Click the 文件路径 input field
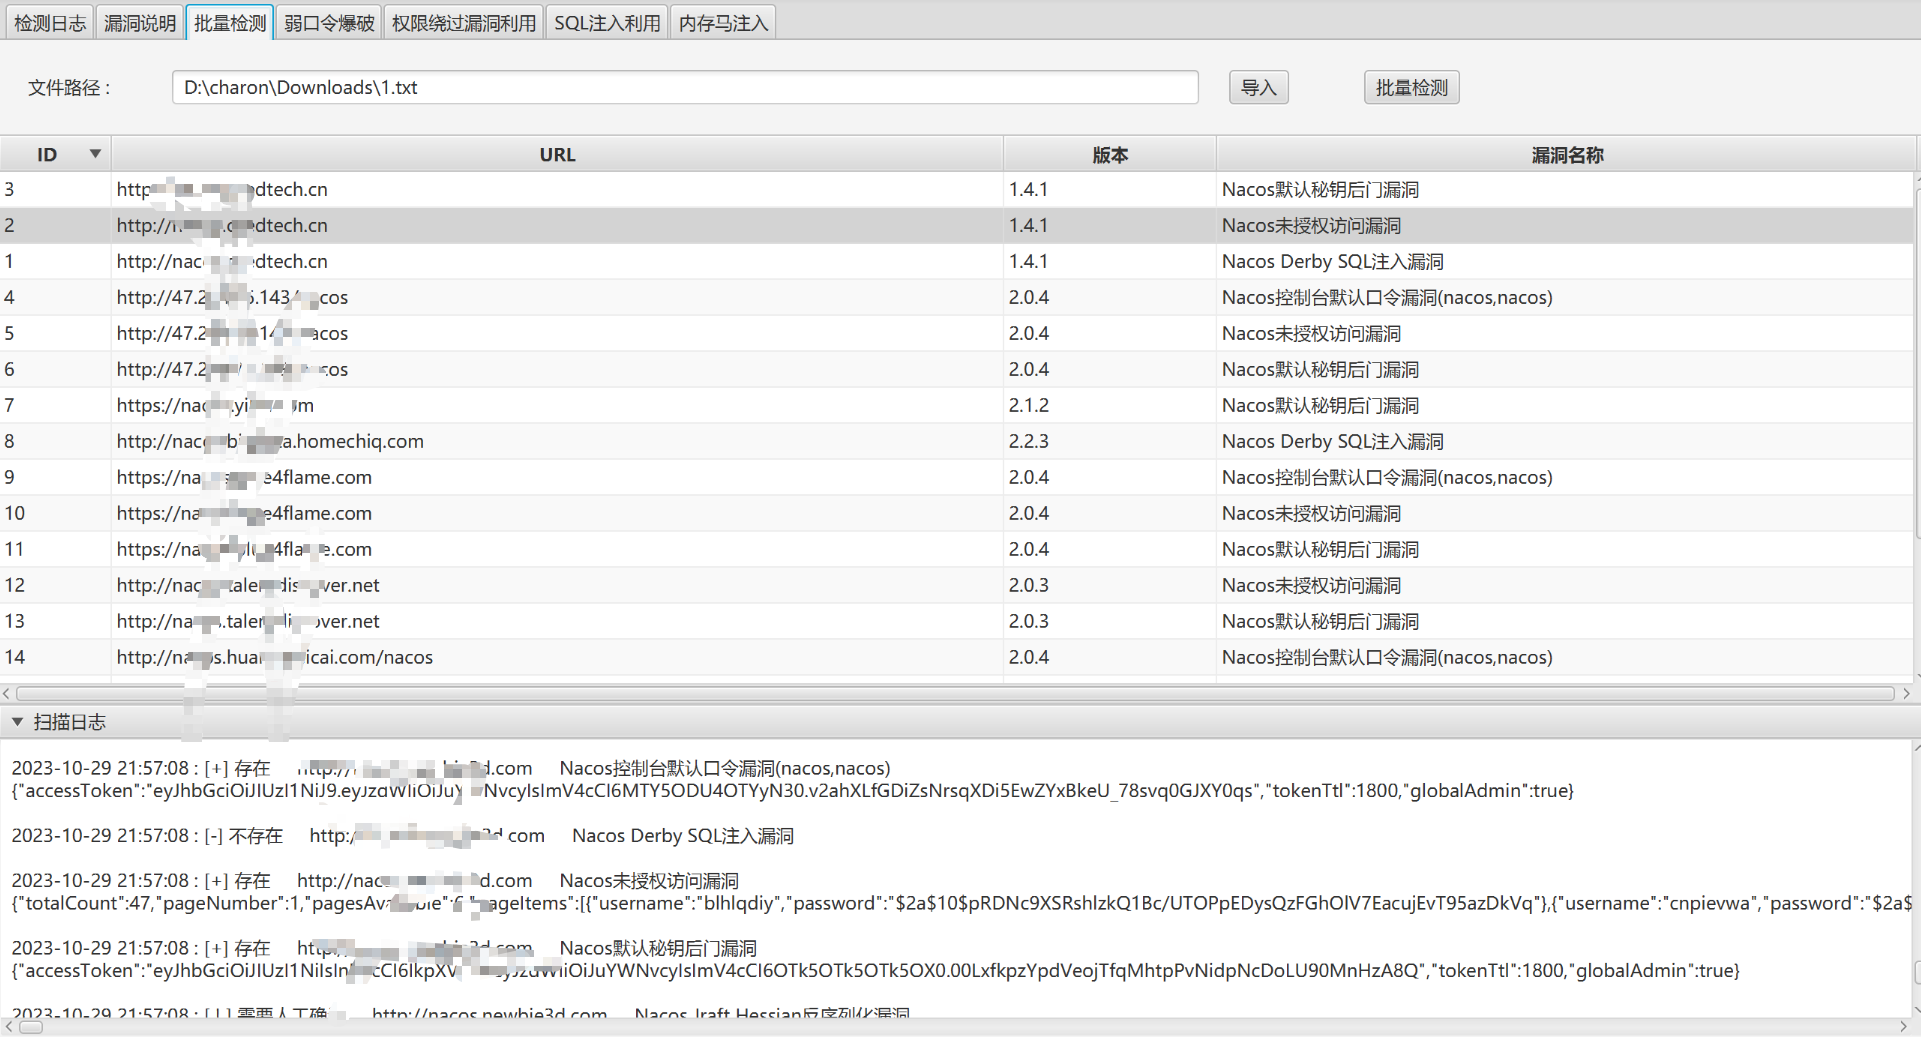1921x1037 pixels. click(685, 87)
